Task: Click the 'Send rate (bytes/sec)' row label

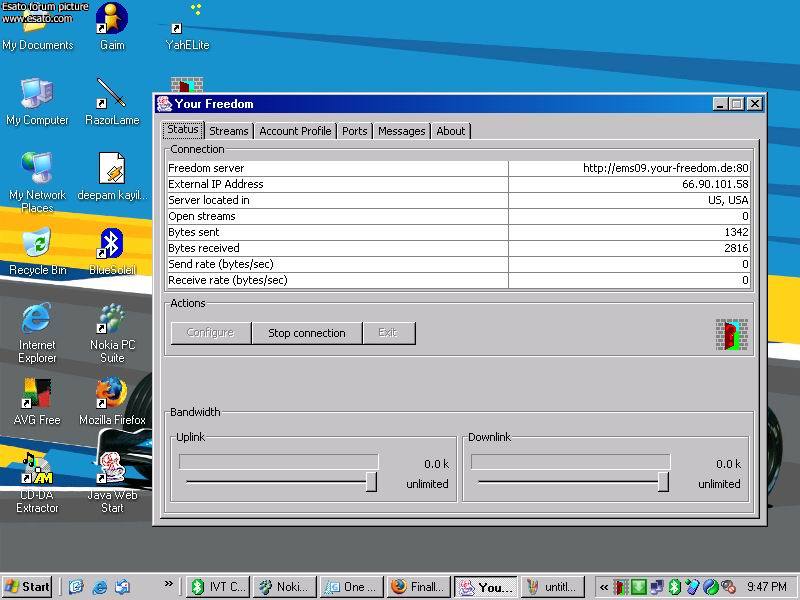Action: click(x=221, y=264)
